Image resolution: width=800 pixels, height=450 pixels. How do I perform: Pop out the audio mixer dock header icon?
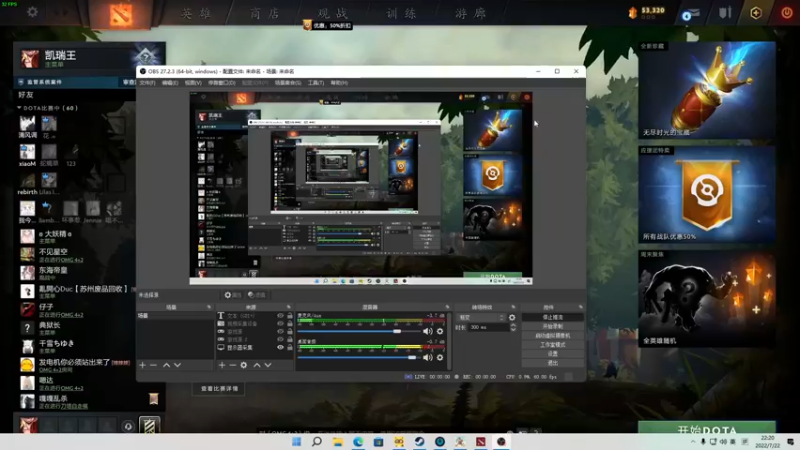coord(447,307)
